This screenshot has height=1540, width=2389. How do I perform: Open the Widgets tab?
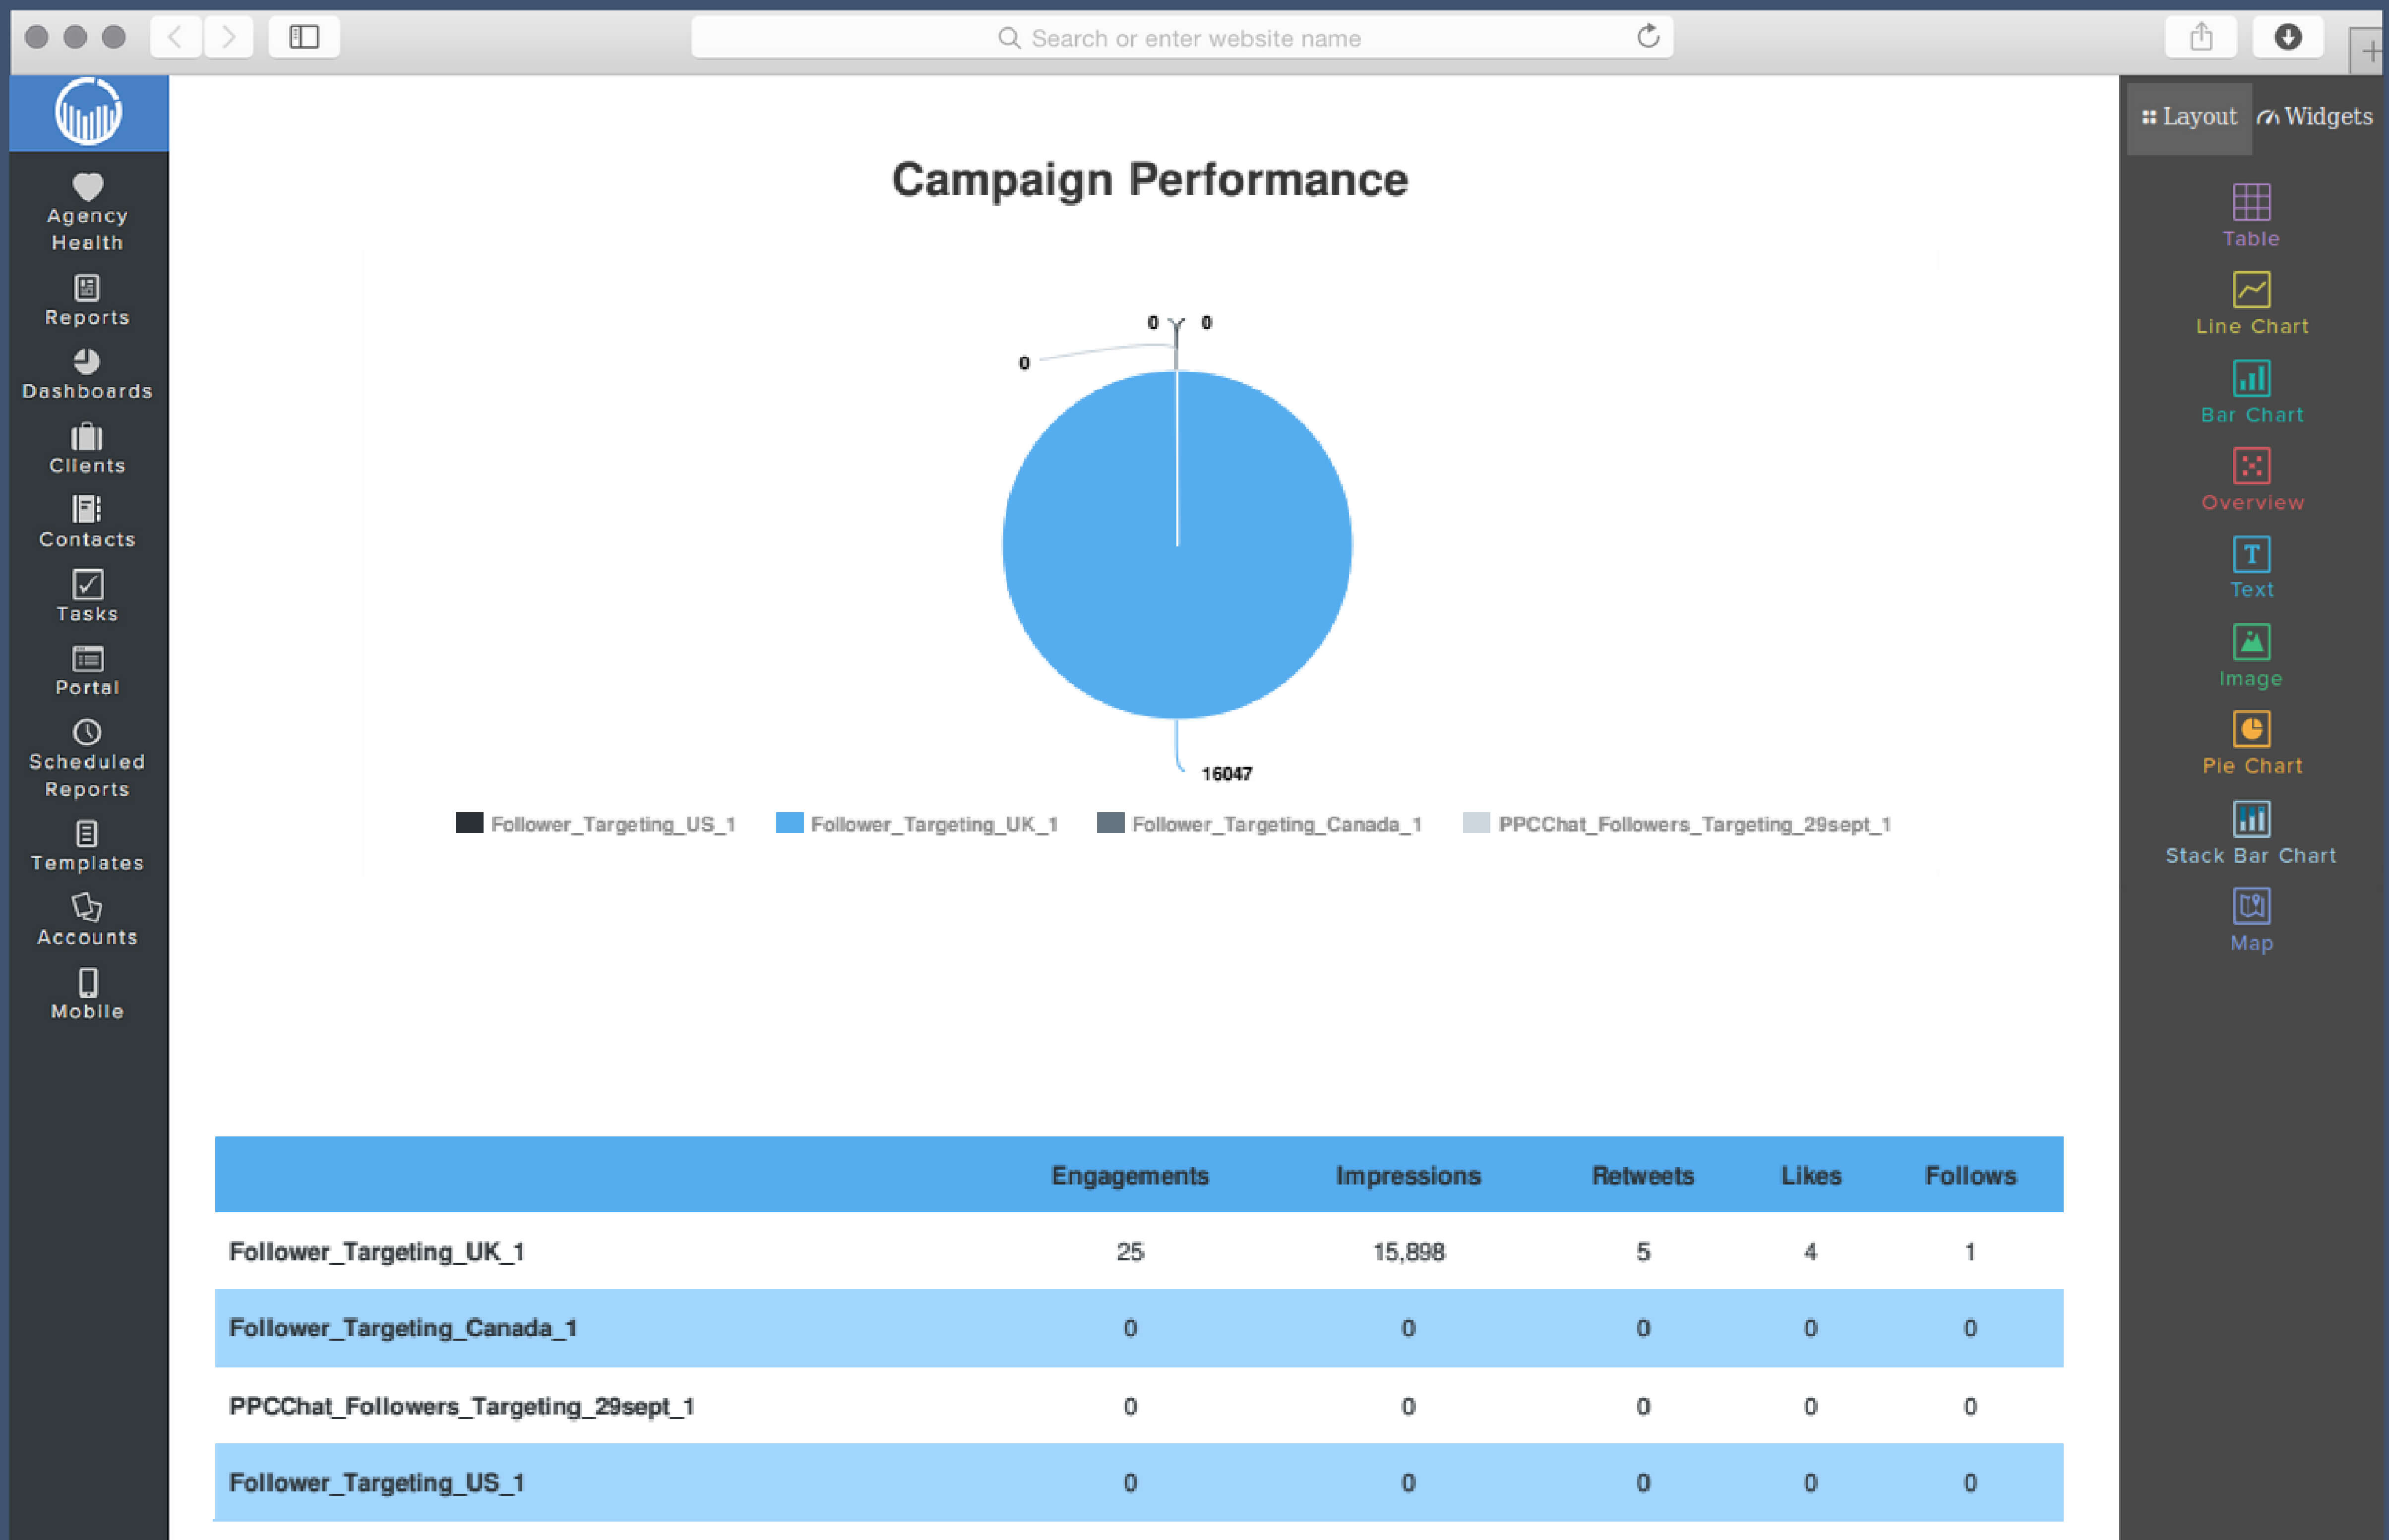(x=2314, y=117)
